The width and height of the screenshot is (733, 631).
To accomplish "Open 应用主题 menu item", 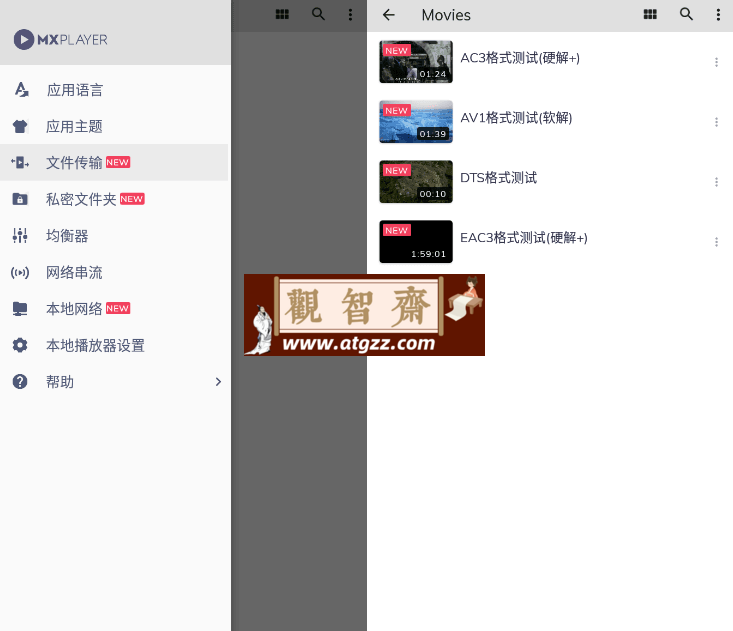I will tap(114, 126).
